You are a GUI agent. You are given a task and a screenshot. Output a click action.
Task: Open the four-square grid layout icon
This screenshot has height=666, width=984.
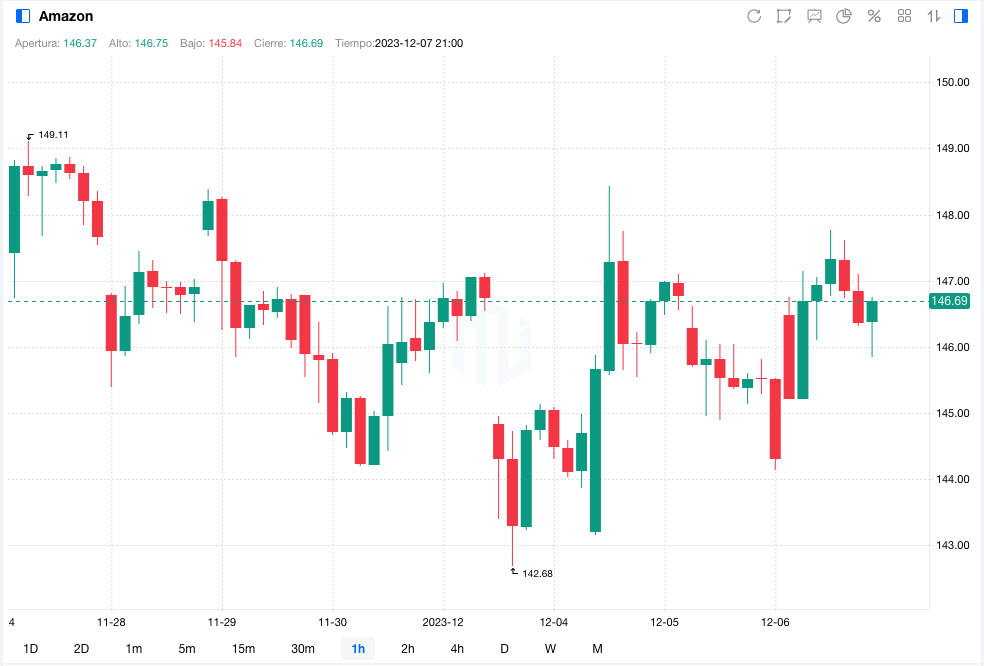904,16
